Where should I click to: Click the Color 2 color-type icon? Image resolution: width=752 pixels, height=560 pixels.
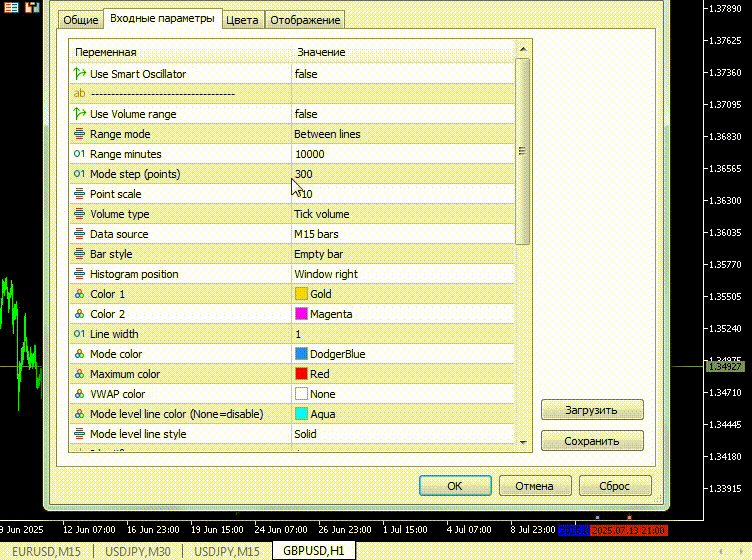(80, 314)
